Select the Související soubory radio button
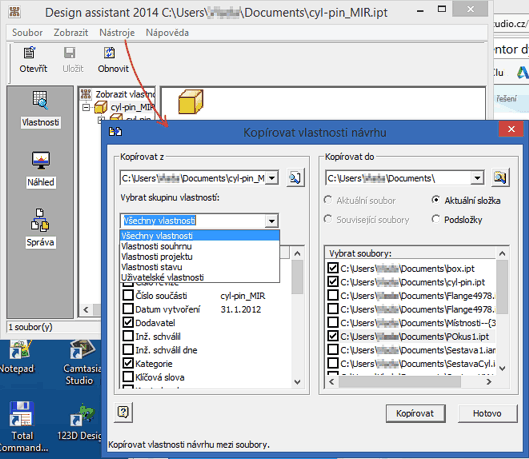This screenshot has height=459, width=529. 328,219
